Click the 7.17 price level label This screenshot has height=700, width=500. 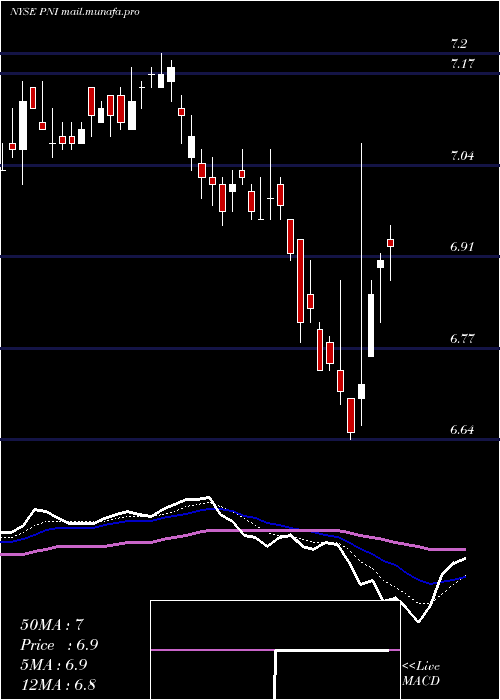[462, 64]
